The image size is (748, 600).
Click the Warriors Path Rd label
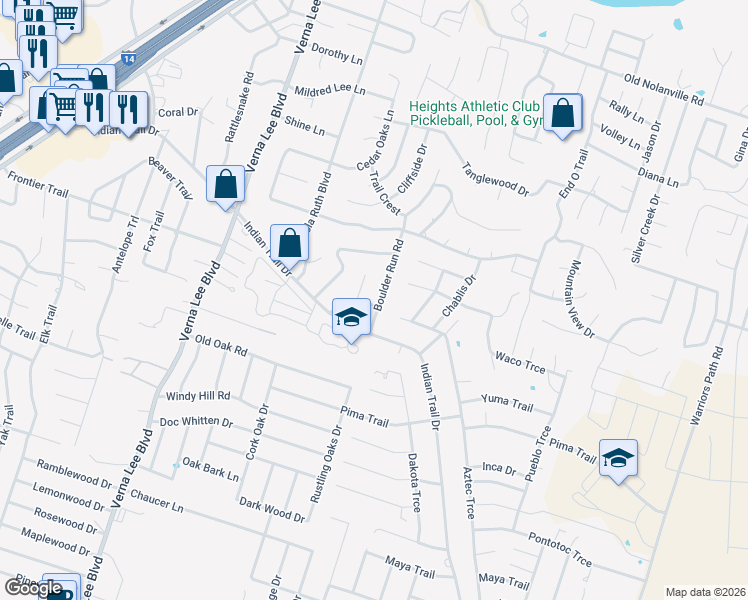[x=706, y=386]
